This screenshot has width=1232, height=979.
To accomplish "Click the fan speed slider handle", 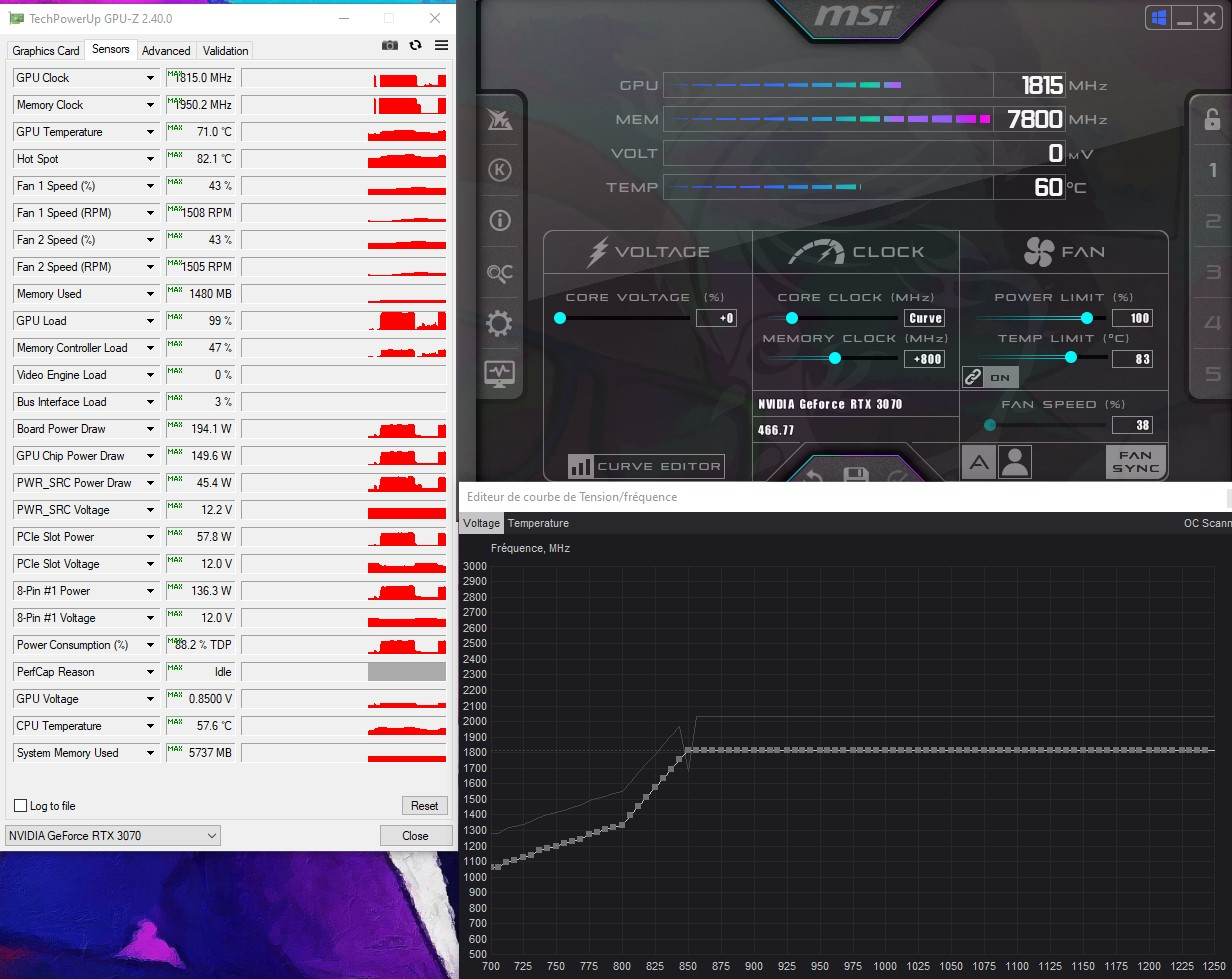I will click(x=990, y=425).
